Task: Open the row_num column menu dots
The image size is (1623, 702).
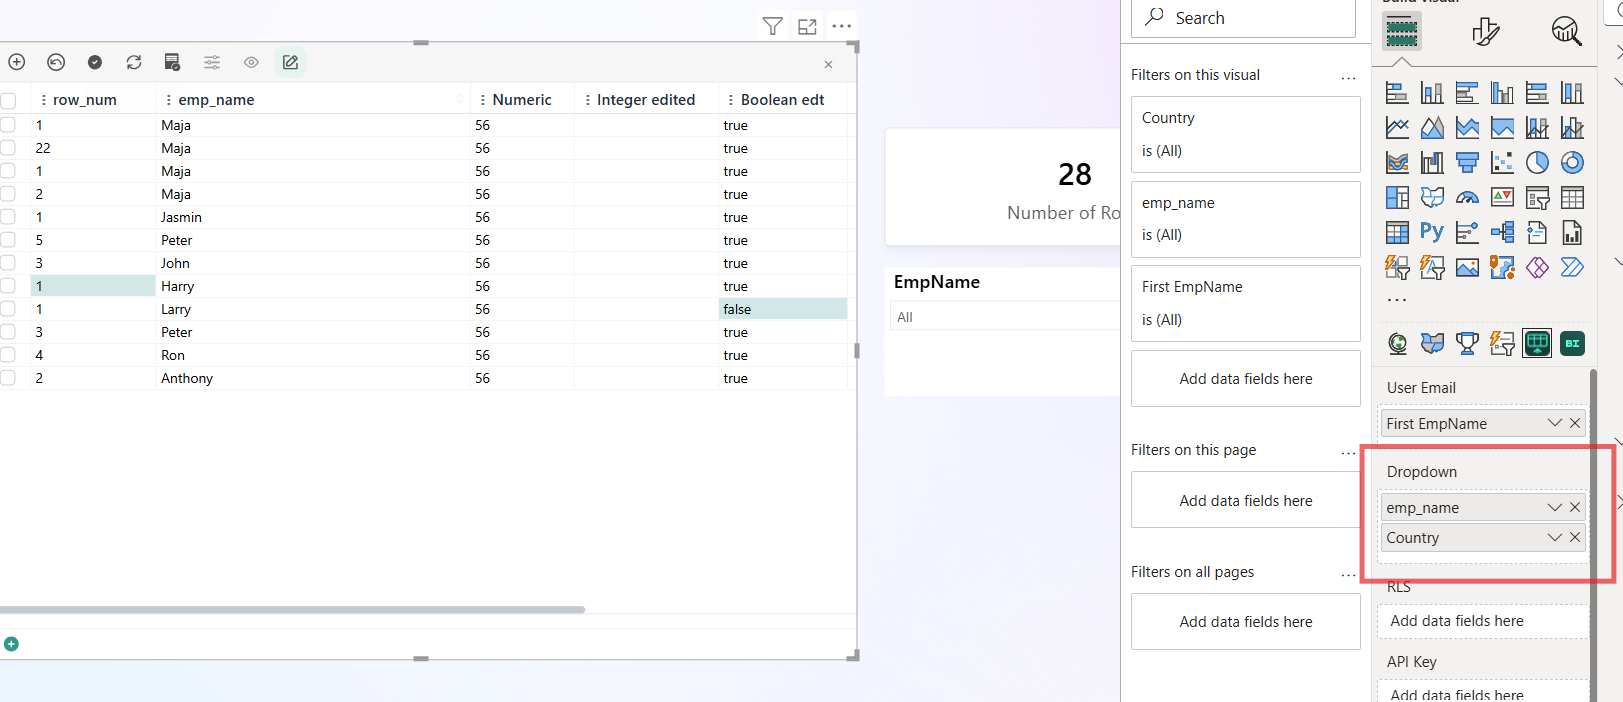Action: click(44, 100)
